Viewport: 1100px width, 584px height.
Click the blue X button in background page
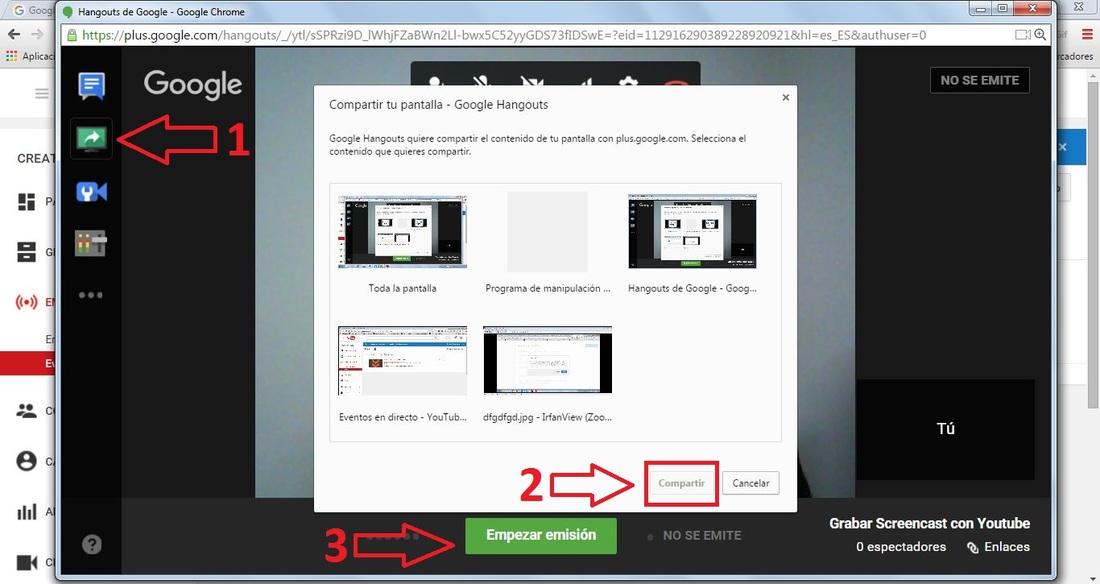(x=1062, y=147)
